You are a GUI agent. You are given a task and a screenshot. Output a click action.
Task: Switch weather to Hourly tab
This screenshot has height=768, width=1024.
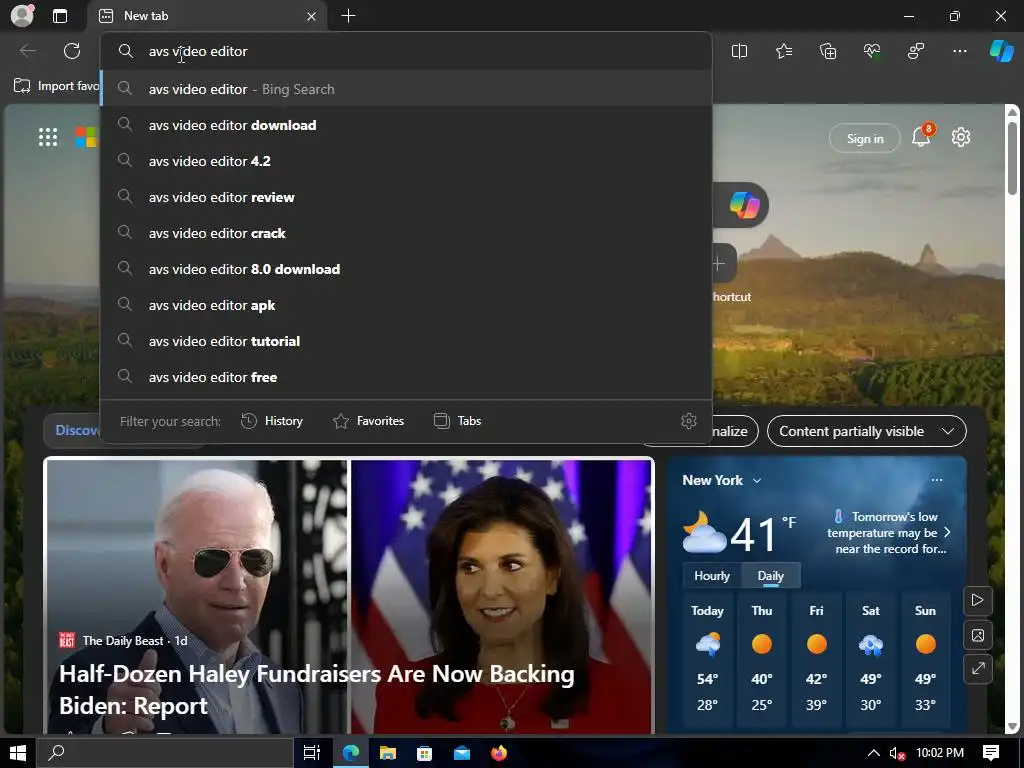(x=712, y=576)
